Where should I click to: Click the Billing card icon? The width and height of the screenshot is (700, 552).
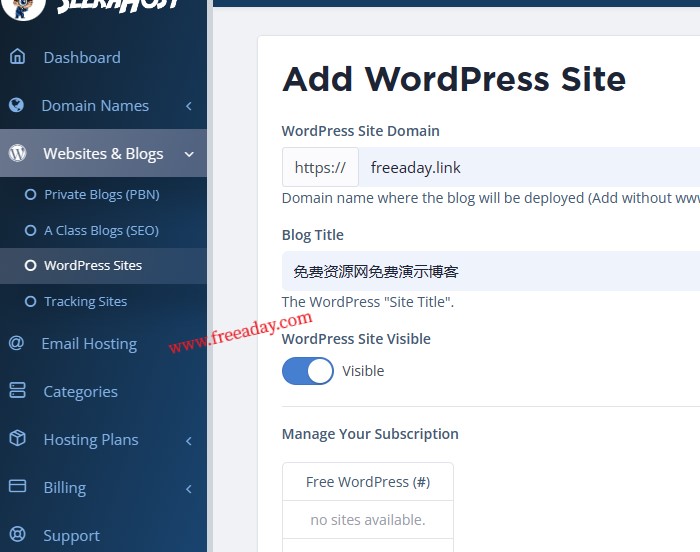tap(17, 486)
